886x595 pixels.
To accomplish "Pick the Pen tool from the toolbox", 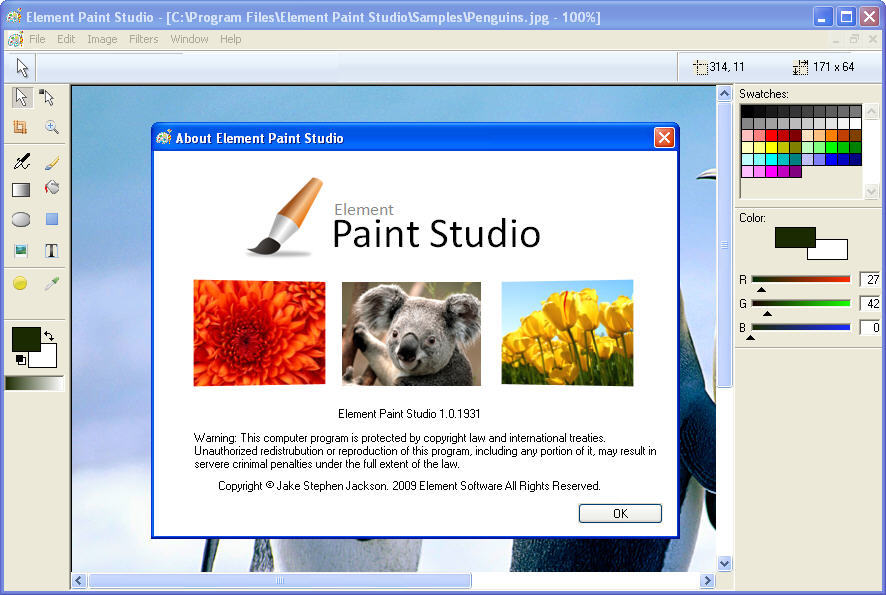I will coord(22,161).
